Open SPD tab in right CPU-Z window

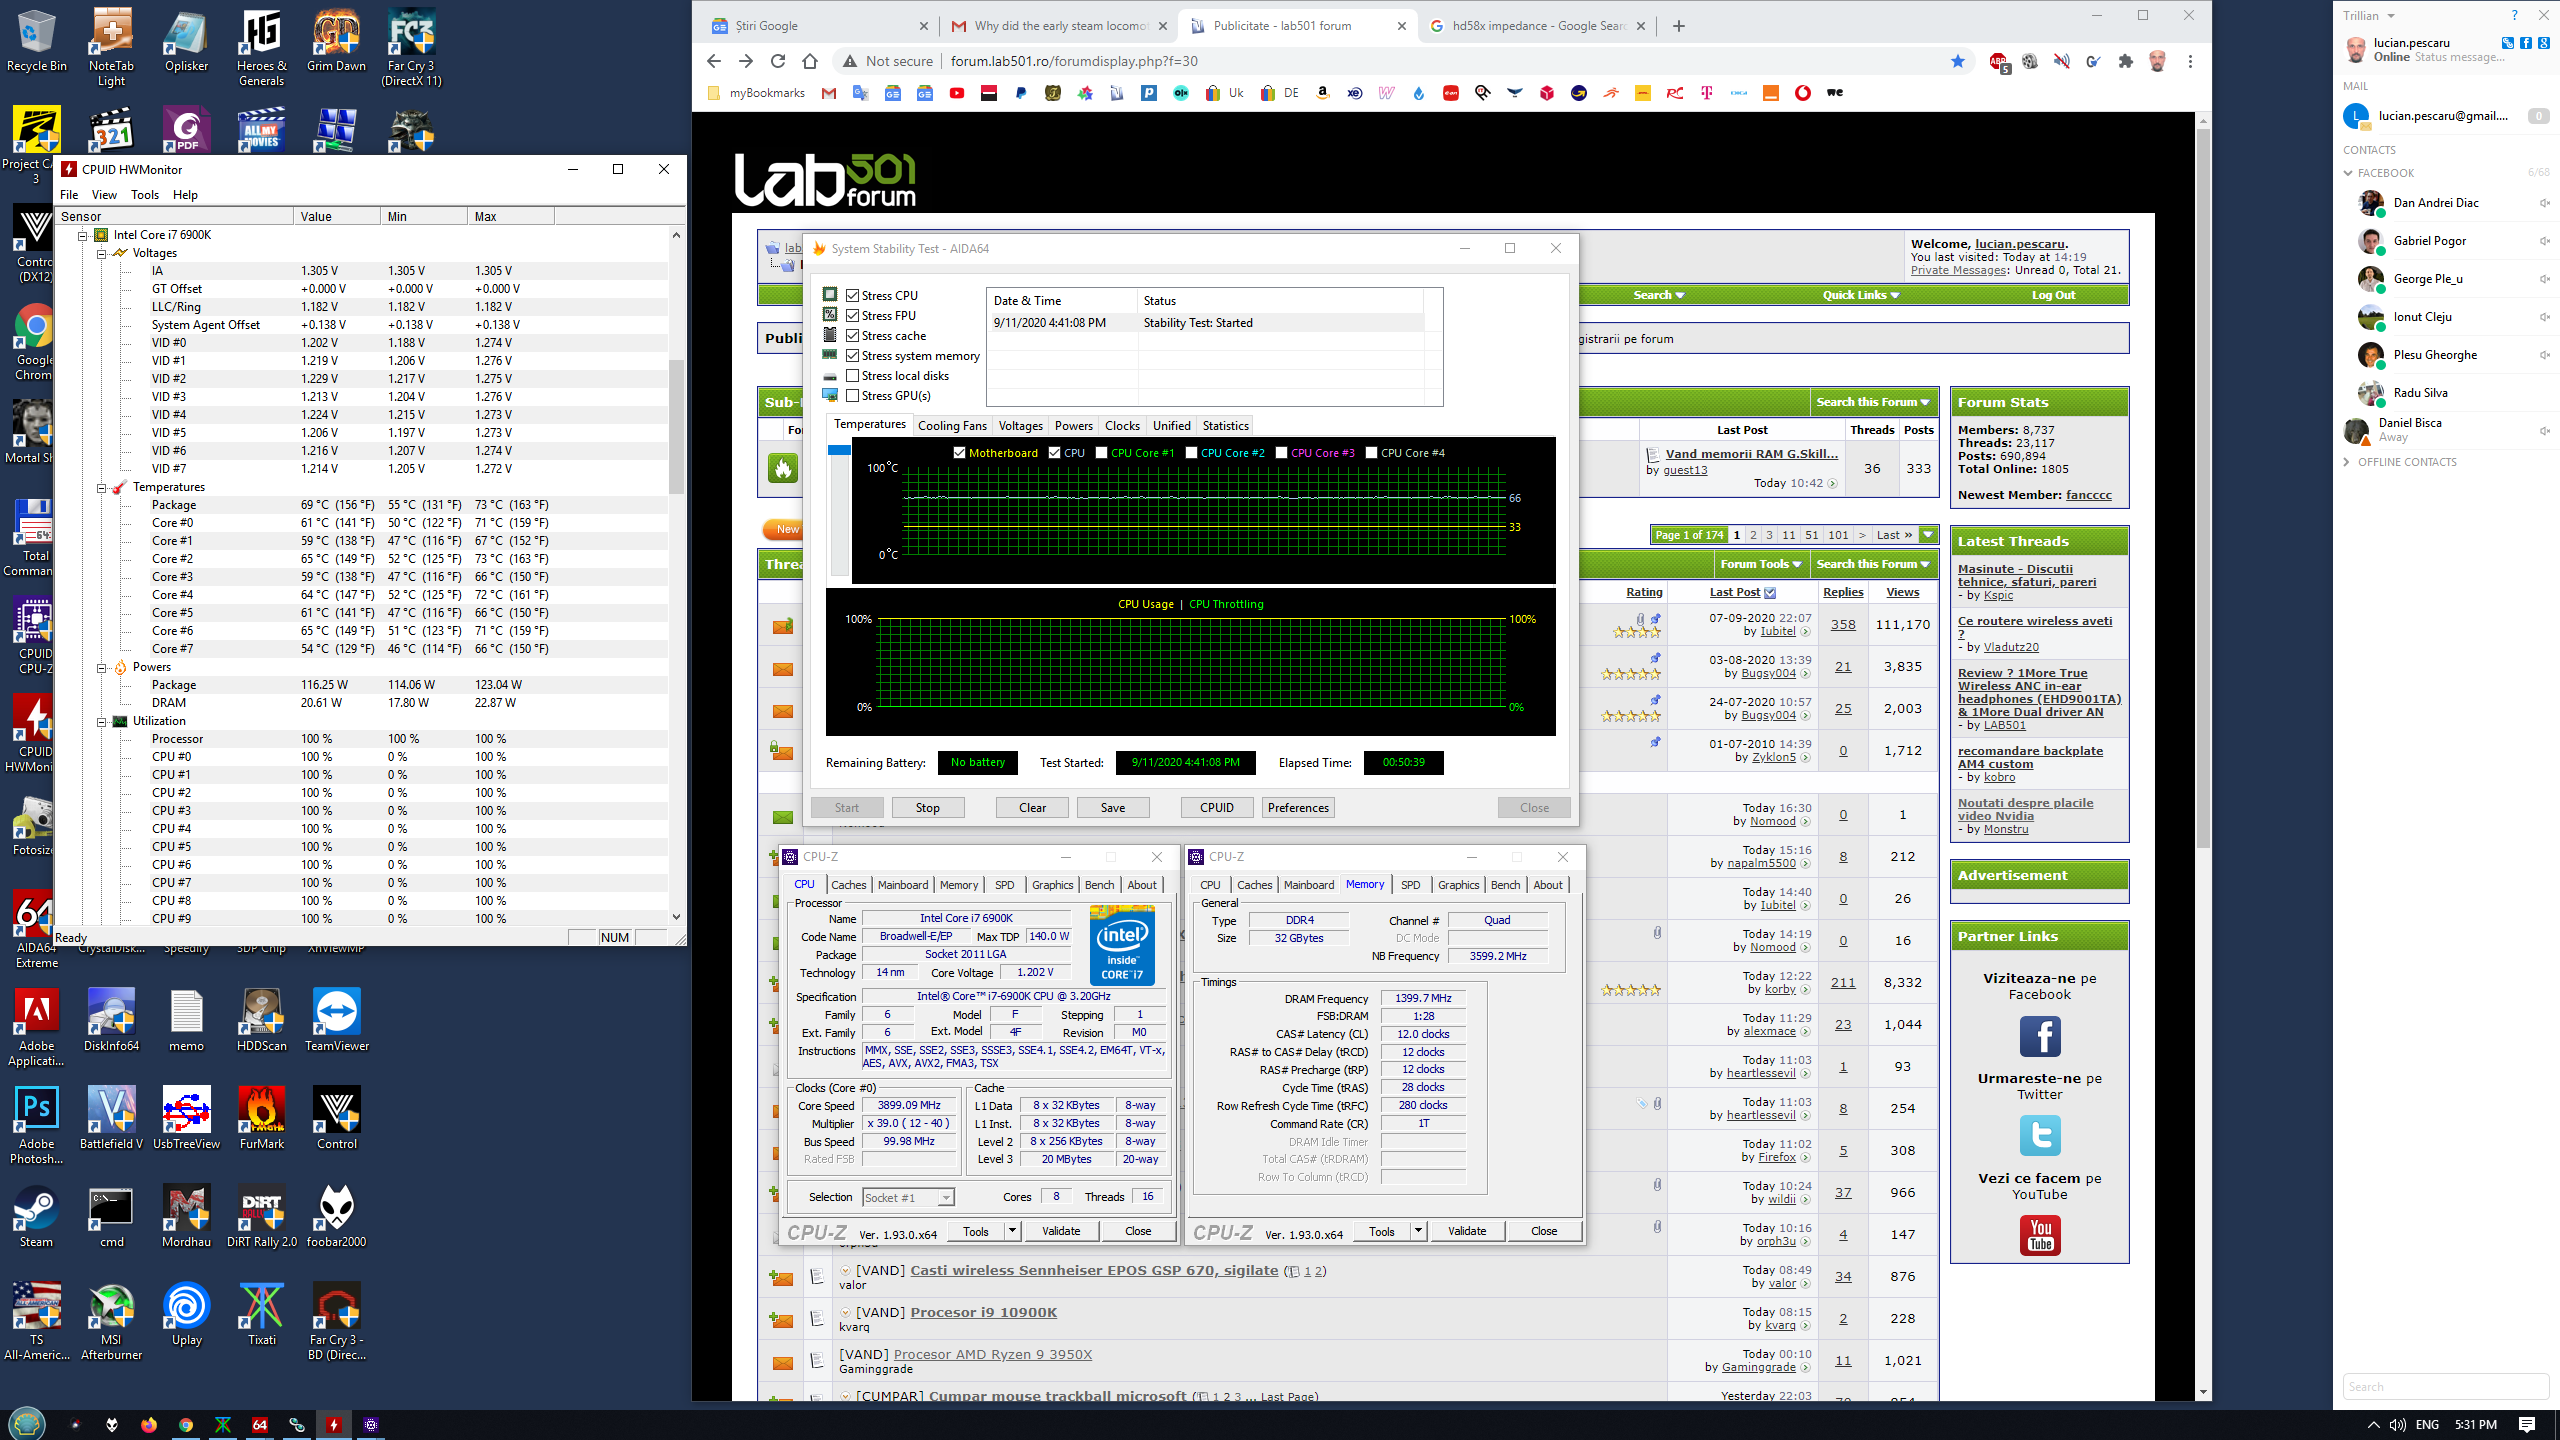point(1410,885)
